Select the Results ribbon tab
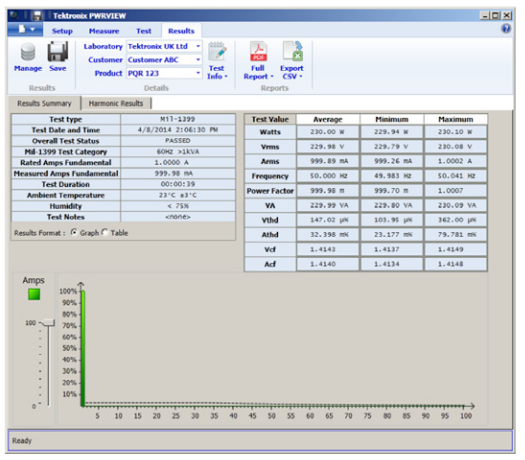Image resolution: width=525 pixels, height=460 pixels. click(x=181, y=31)
